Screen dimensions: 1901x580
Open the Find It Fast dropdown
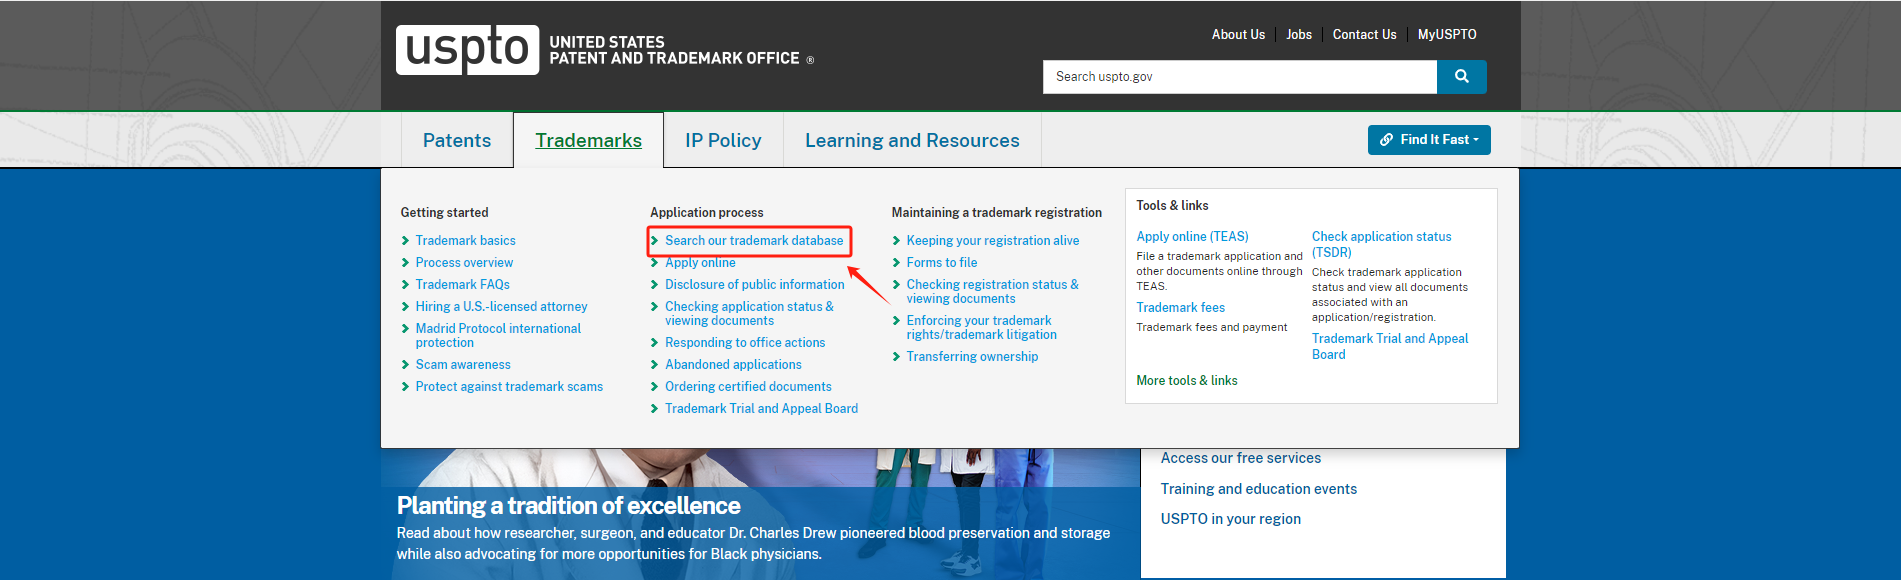(1429, 140)
